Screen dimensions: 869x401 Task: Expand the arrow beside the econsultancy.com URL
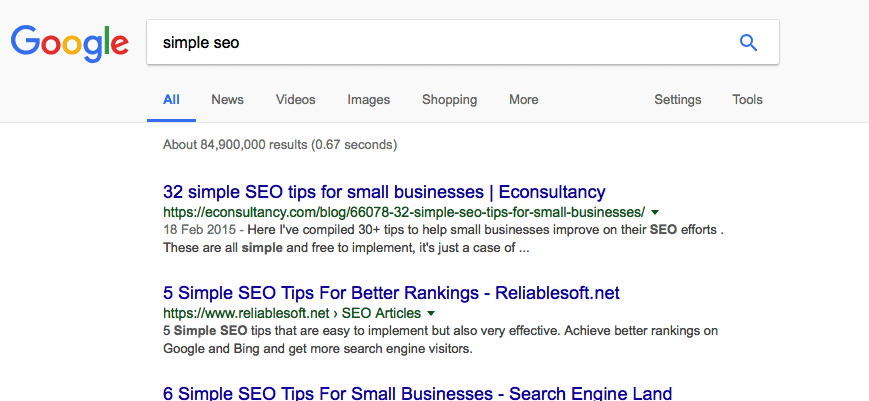655,213
